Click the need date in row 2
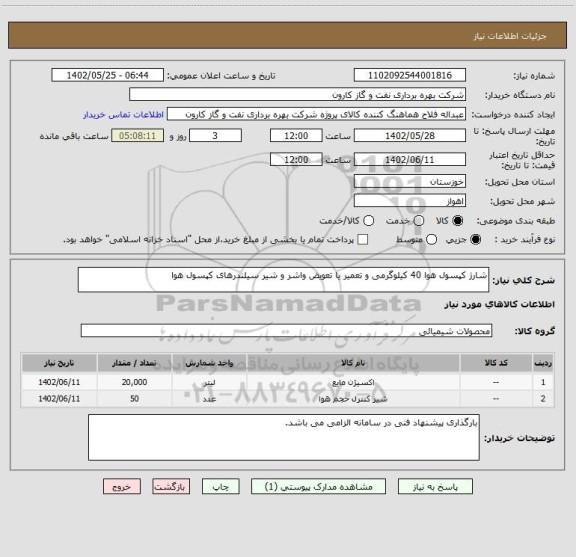 [x=59, y=399]
